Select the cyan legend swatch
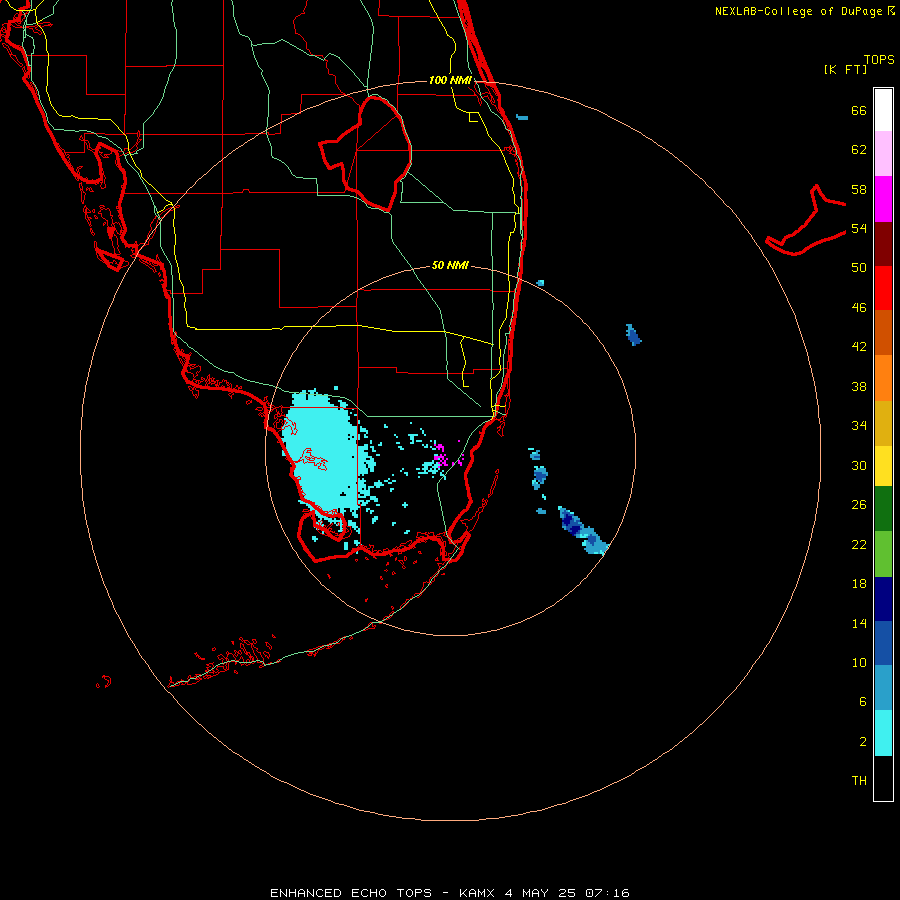 (x=883, y=733)
